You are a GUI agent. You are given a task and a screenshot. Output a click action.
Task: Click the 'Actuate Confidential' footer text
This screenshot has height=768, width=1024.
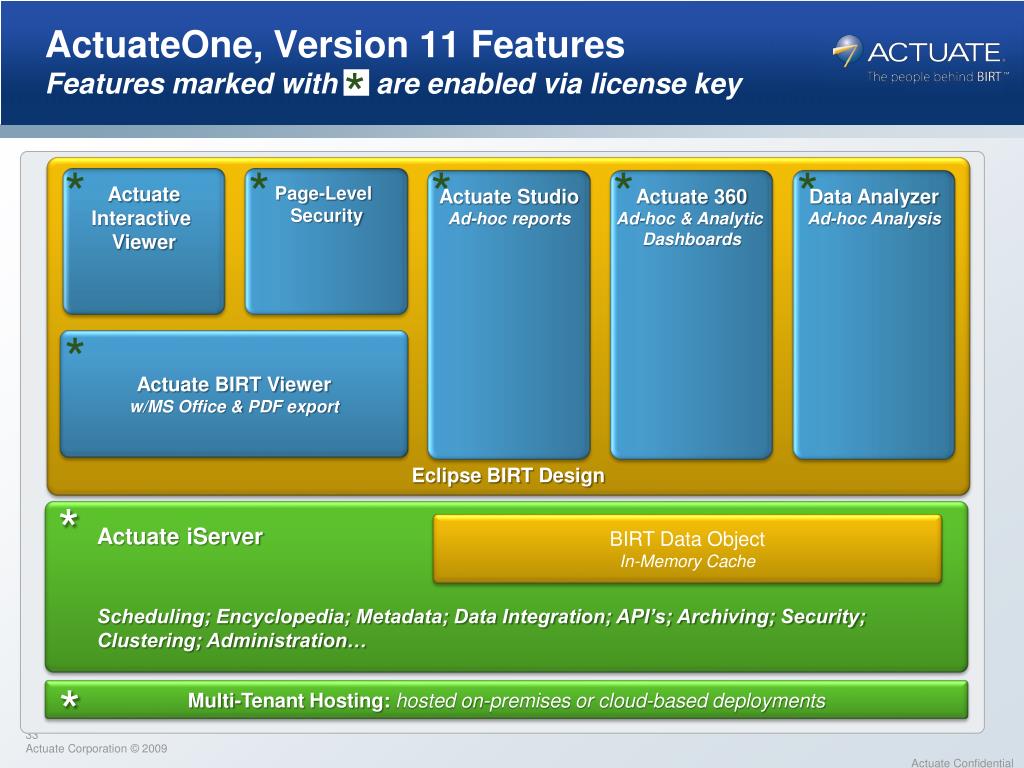(962, 762)
